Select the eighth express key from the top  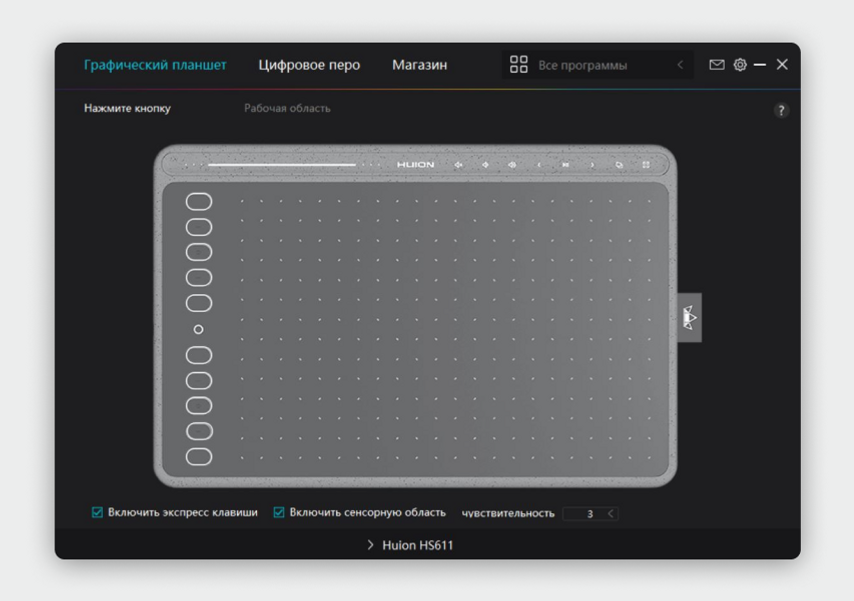(x=199, y=406)
